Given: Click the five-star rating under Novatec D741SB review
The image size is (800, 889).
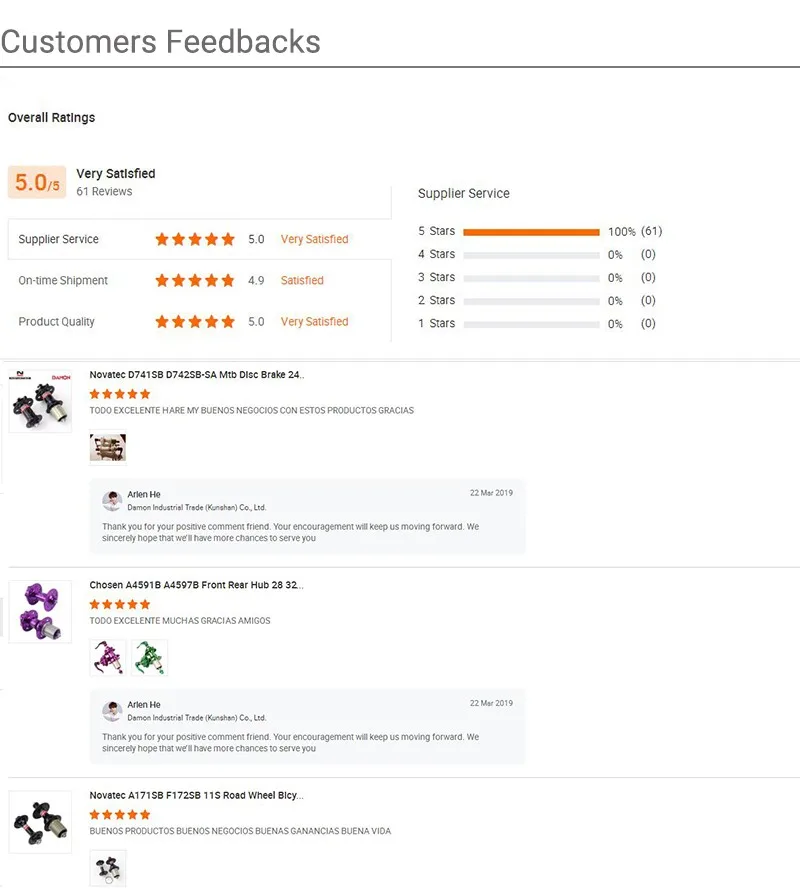Looking at the screenshot, I should [x=120, y=394].
